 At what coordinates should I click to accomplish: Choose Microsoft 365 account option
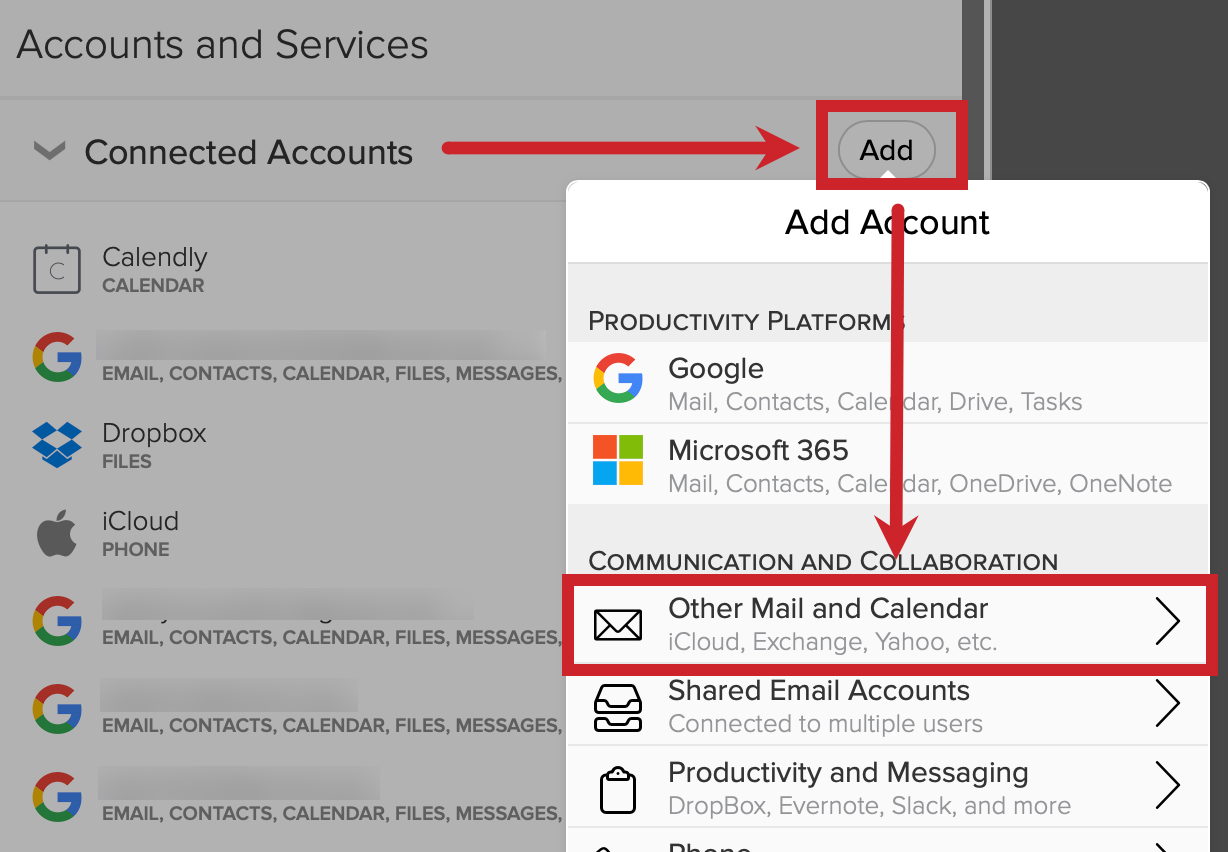click(888, 464)
